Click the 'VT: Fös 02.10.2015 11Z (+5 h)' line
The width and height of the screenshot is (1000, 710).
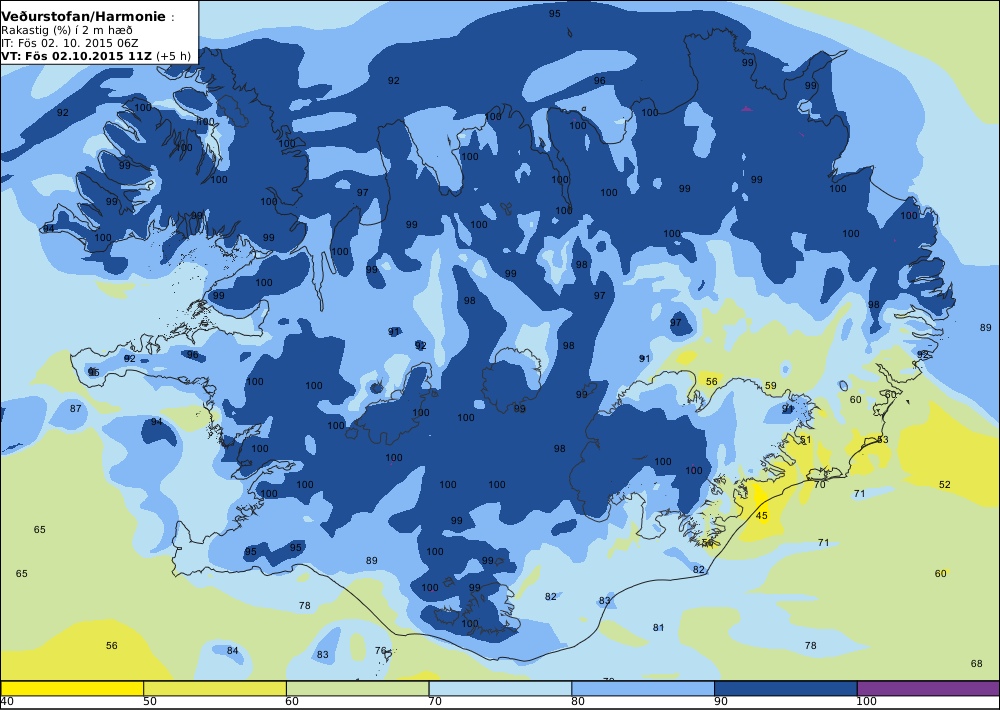tap(96, 56)
